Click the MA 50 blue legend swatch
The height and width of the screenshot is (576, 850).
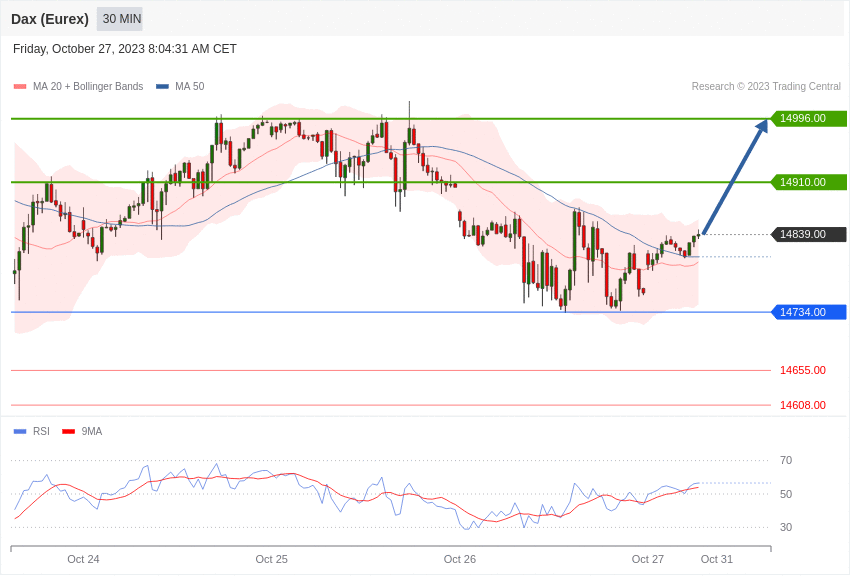point(162,87)
